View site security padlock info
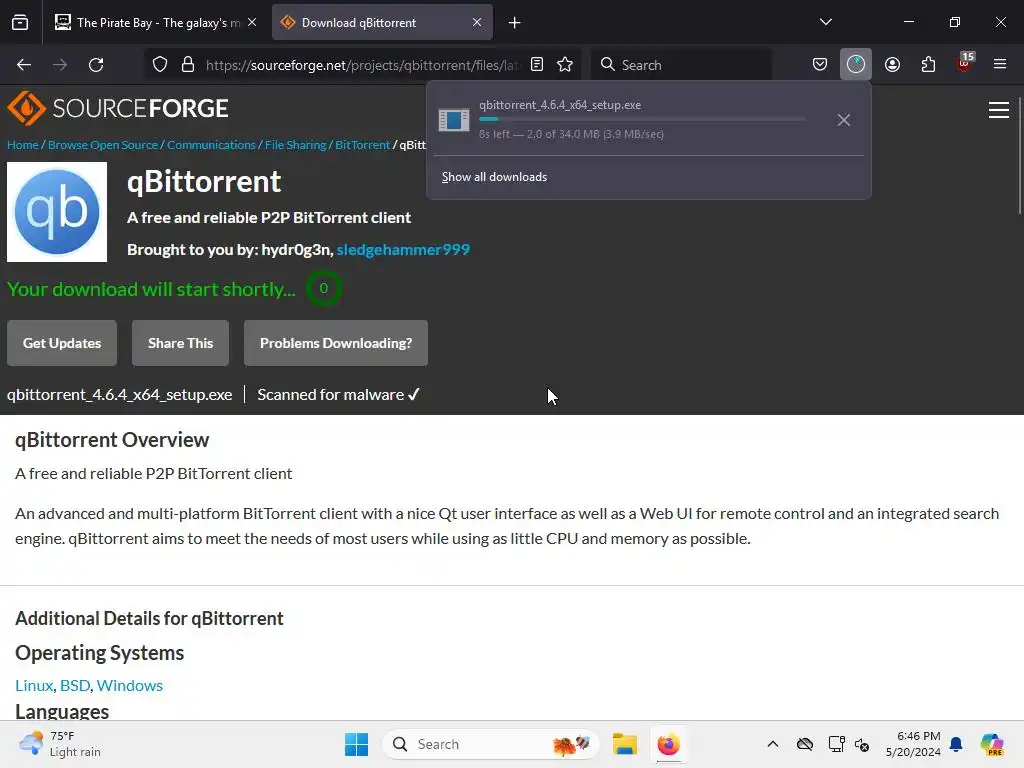This screenshot has width=1024, height=768. (x=188, y=65)
